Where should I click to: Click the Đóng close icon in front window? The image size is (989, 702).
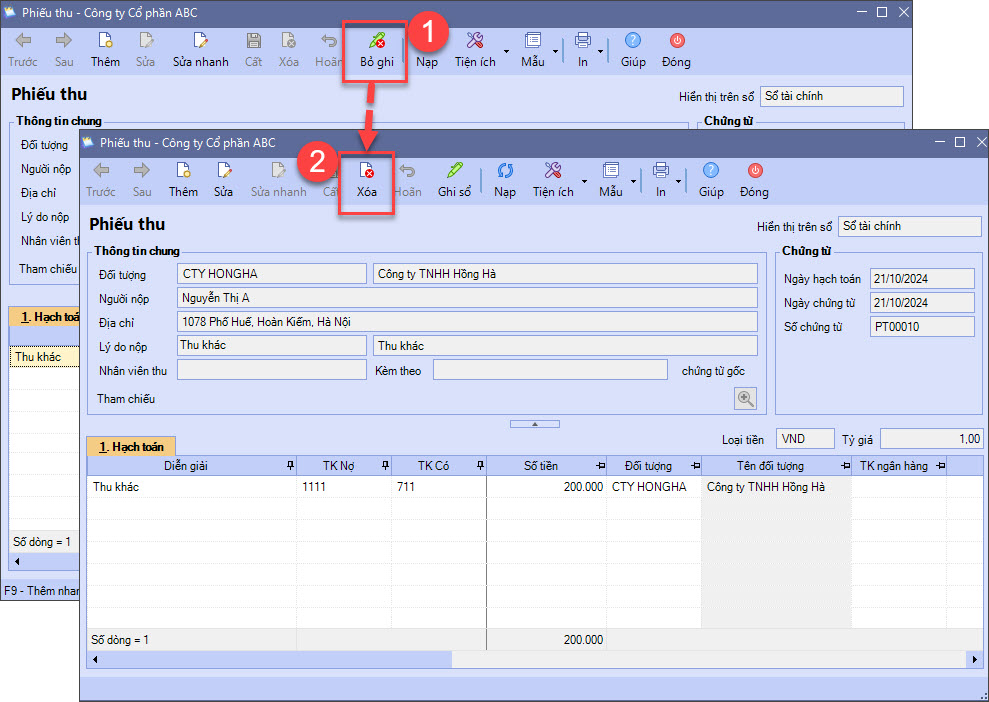(754, 172)
